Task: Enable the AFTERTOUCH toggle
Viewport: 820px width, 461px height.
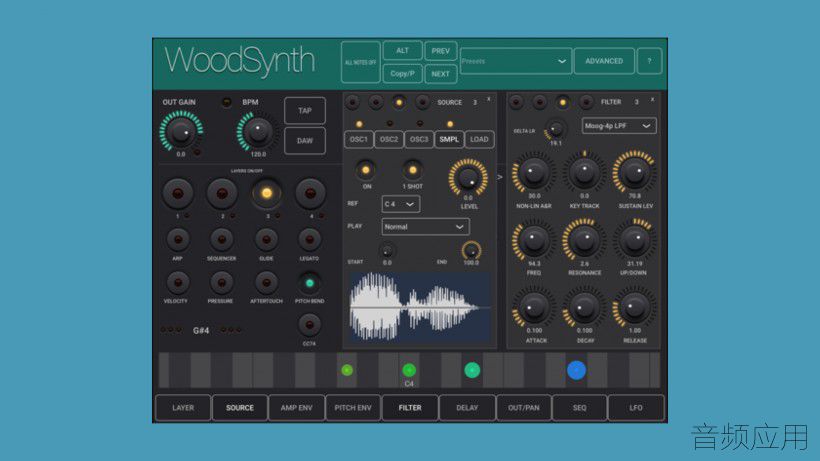Action: click(x=266, y=283)
